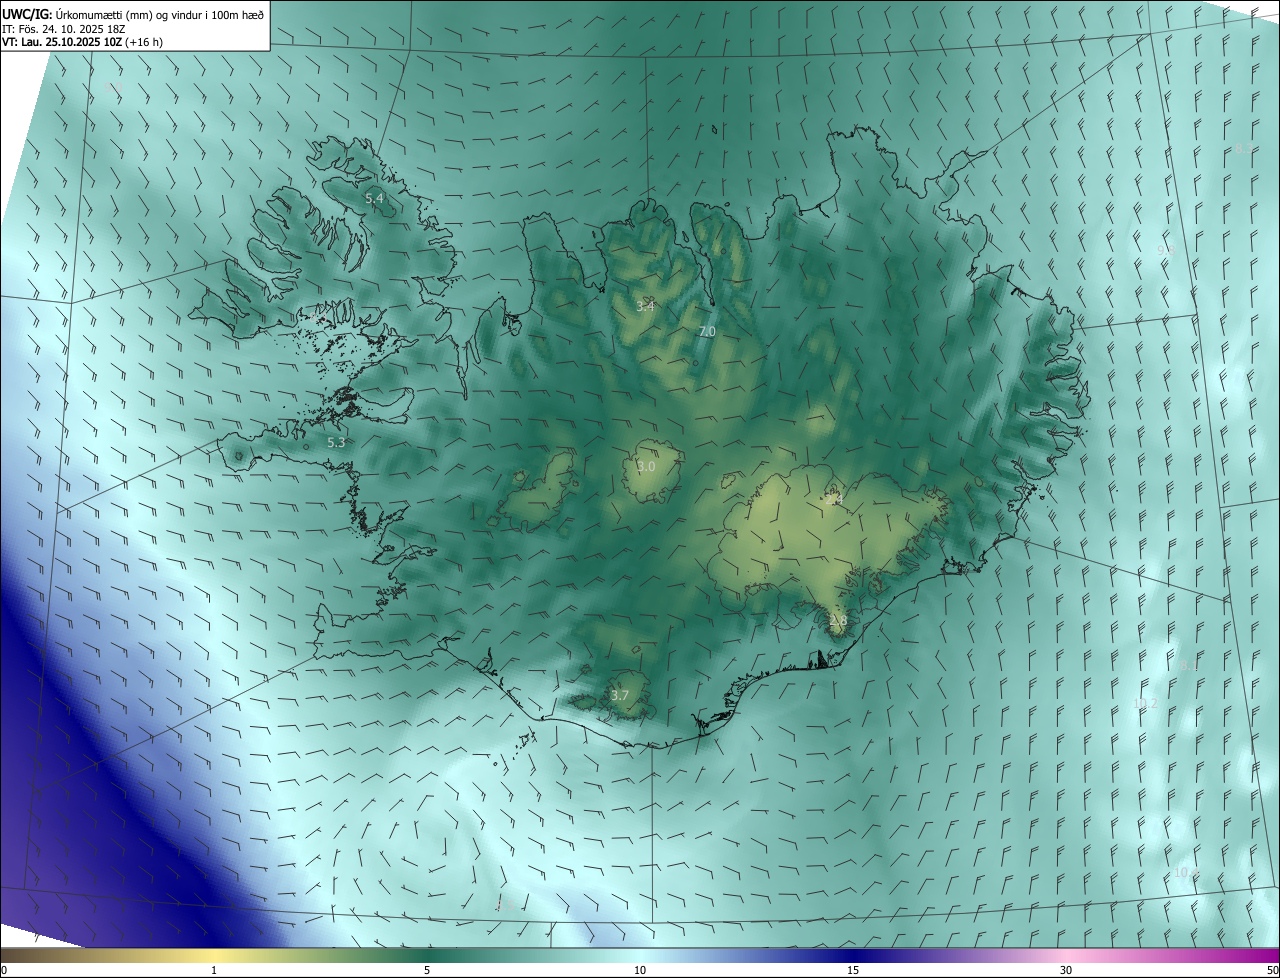Click the 9.8 value over the eastern sea
The width and height of the screenshot is (1280, 978).
1166,250
